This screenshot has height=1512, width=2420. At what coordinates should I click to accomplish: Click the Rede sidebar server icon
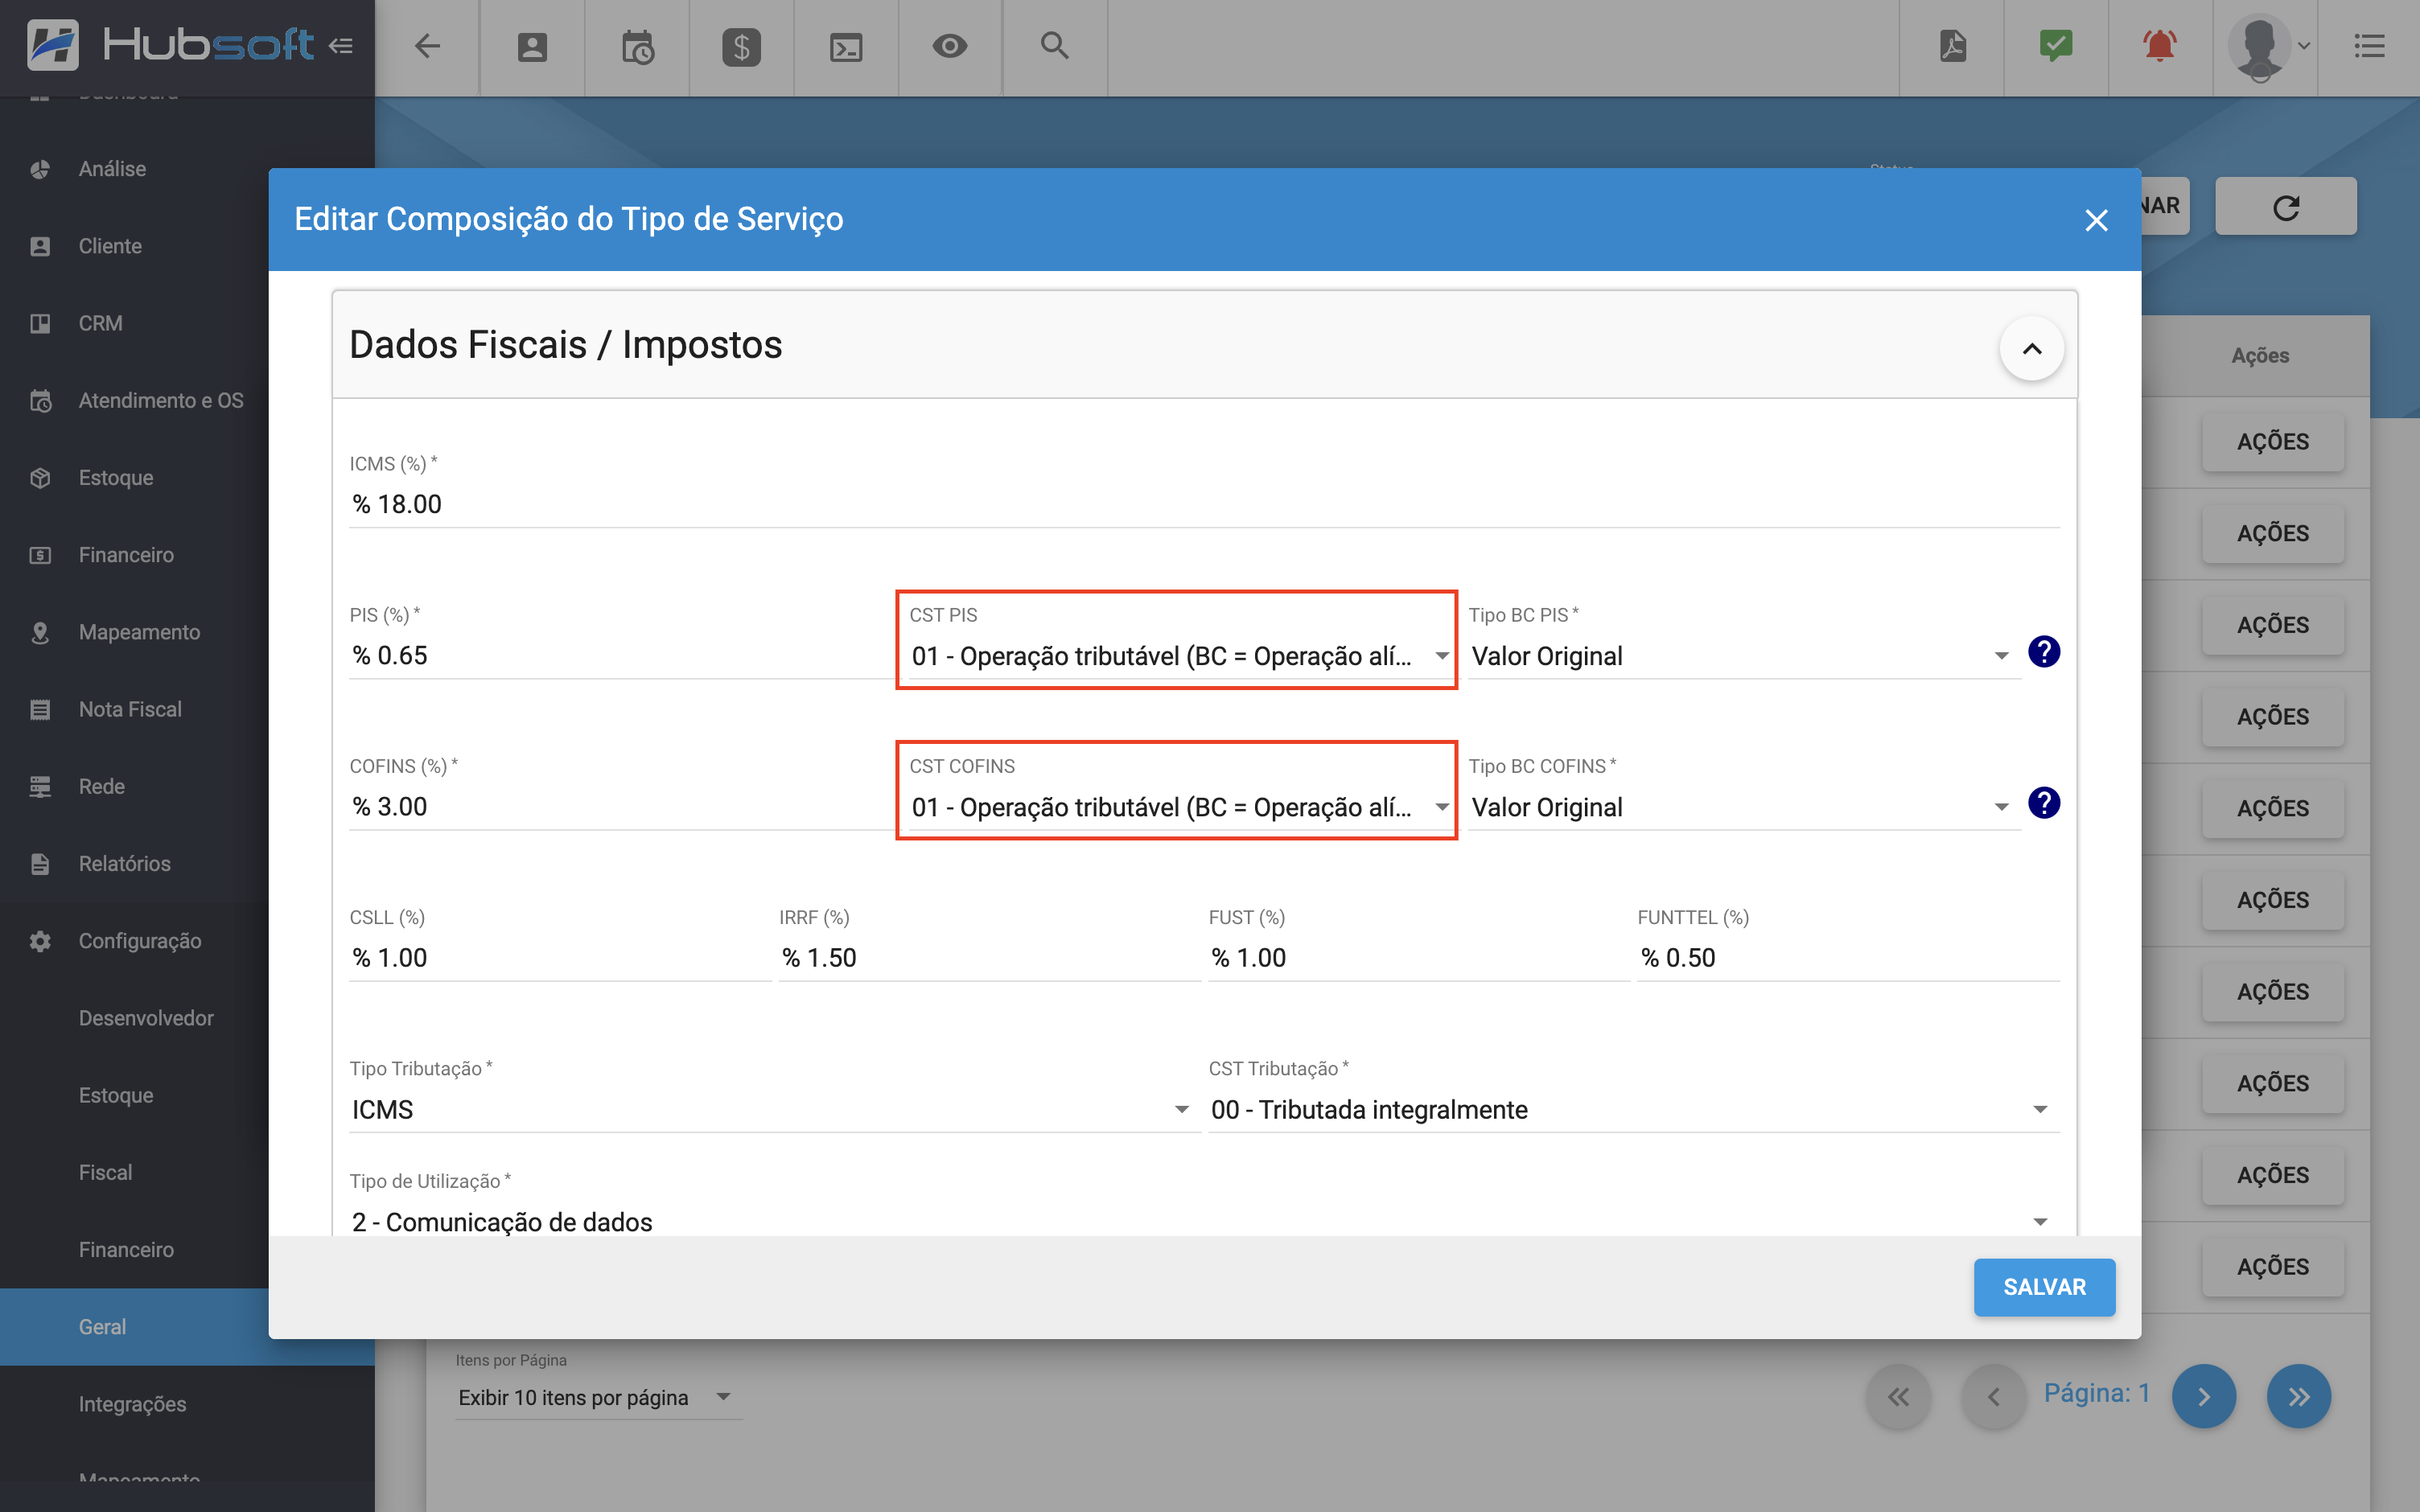coord(40,787)
